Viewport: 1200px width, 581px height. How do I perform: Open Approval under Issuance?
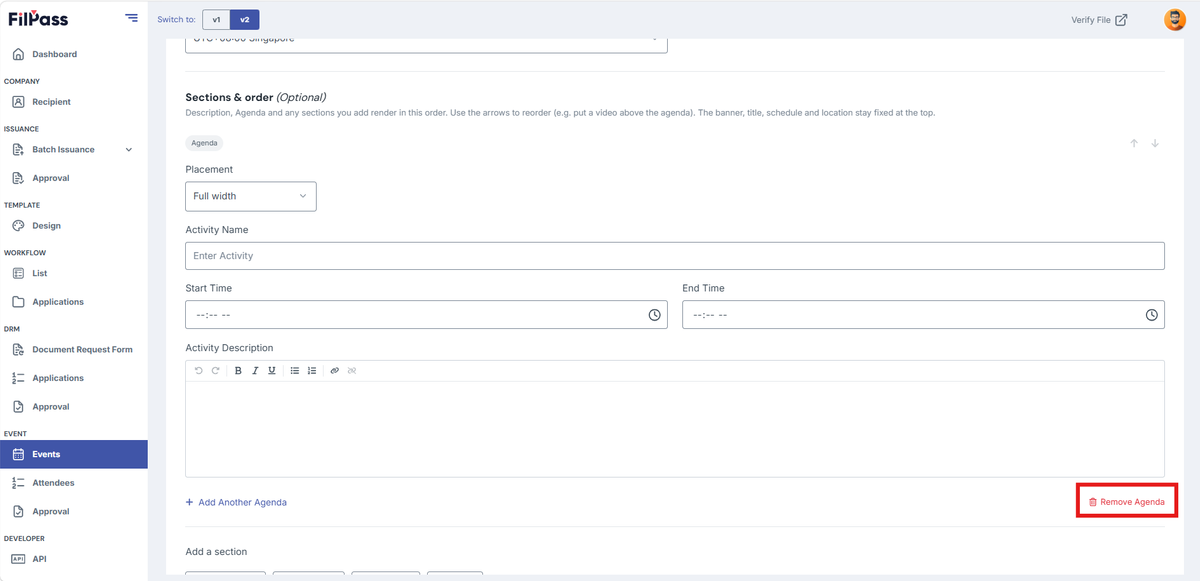click(x=51, y=178)
